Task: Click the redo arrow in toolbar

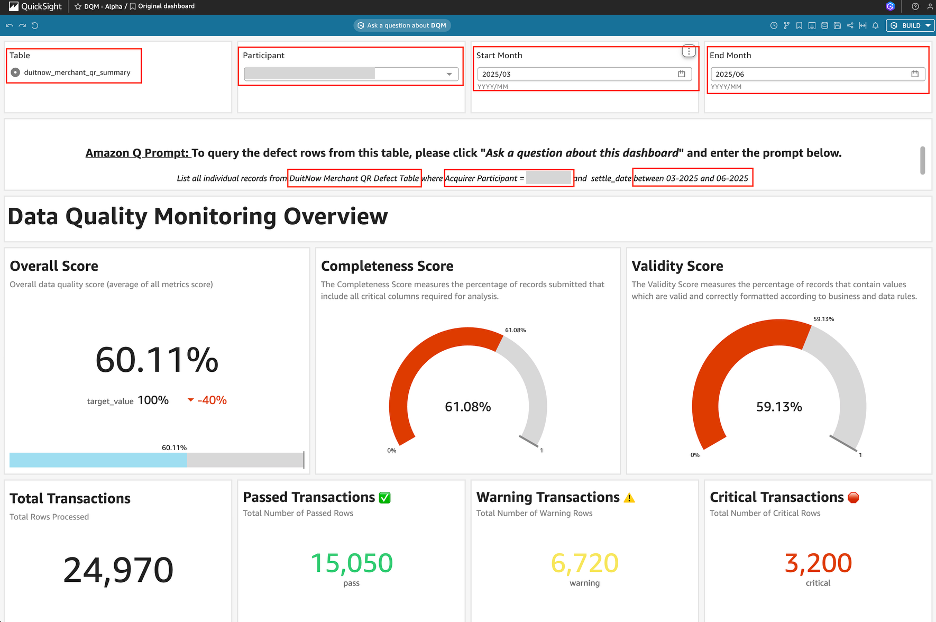Action: 22,25
